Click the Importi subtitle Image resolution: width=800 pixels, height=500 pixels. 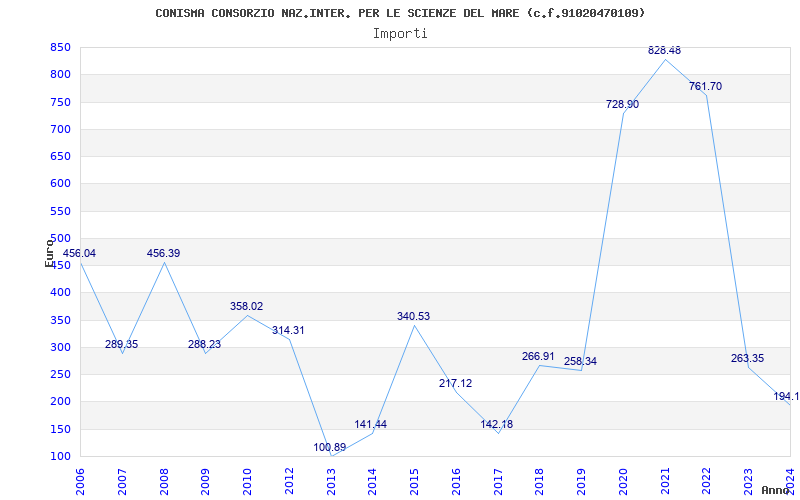(x=400, y=34)
